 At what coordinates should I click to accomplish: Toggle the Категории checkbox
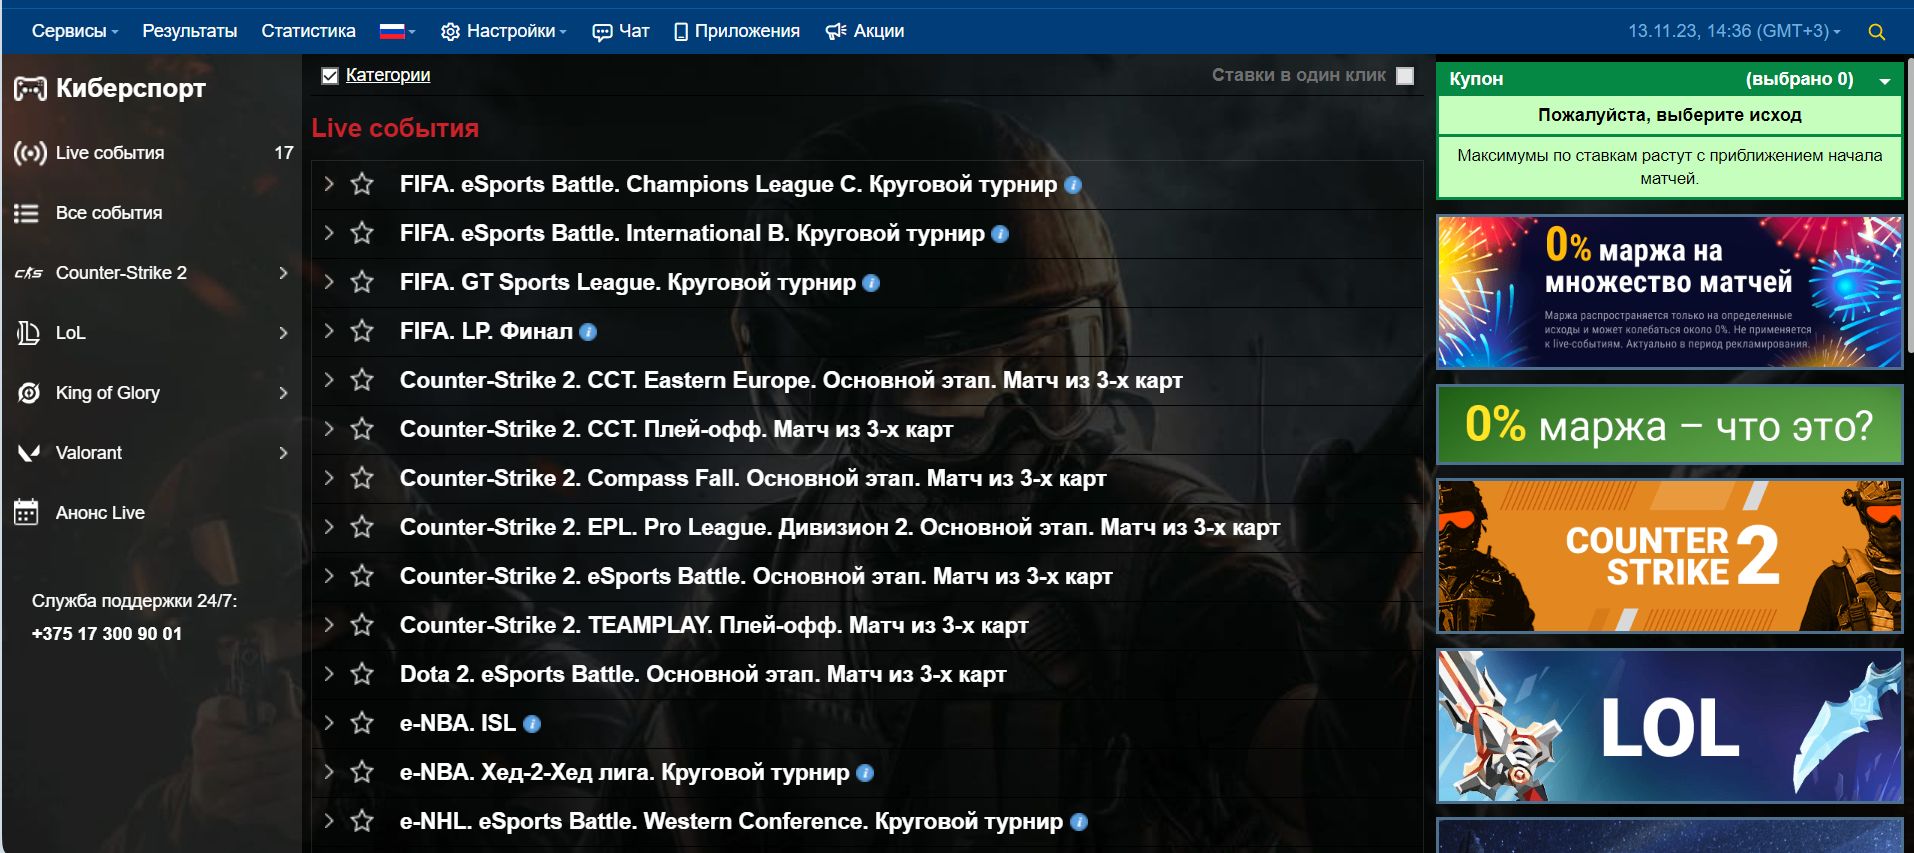tap(330, 75)
